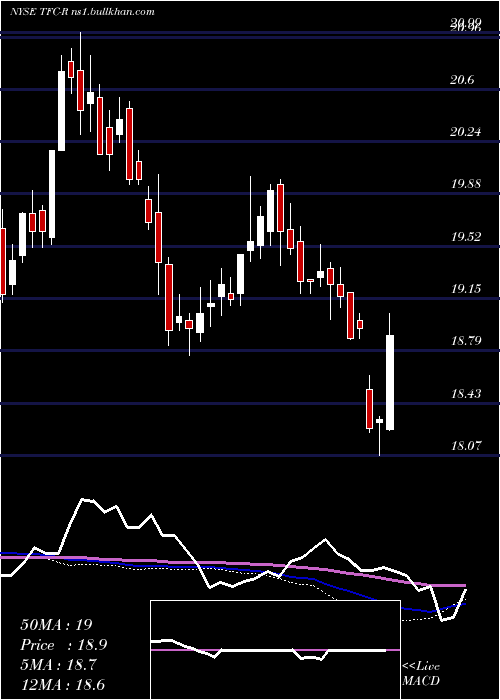
Task: Click the Price : 18.9 readout
Action: [x=63, y=645]
